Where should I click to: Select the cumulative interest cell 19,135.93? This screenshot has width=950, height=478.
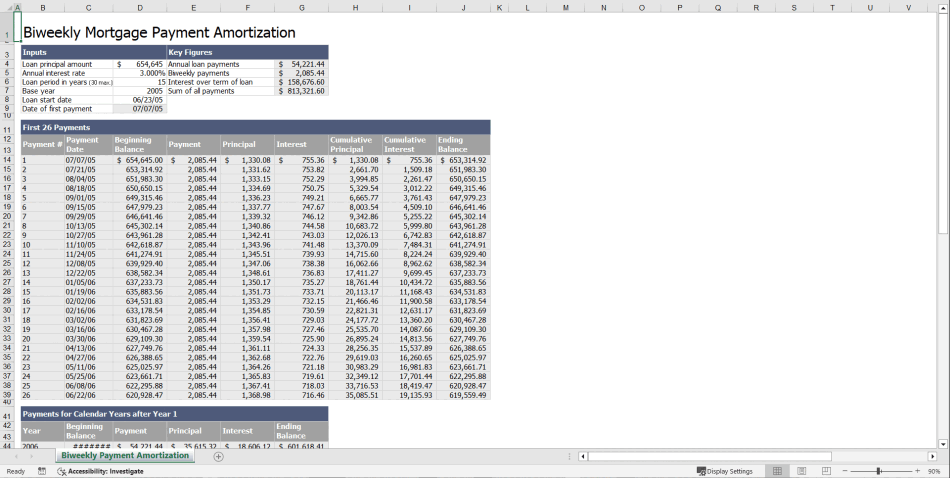(x=409, y=395)
